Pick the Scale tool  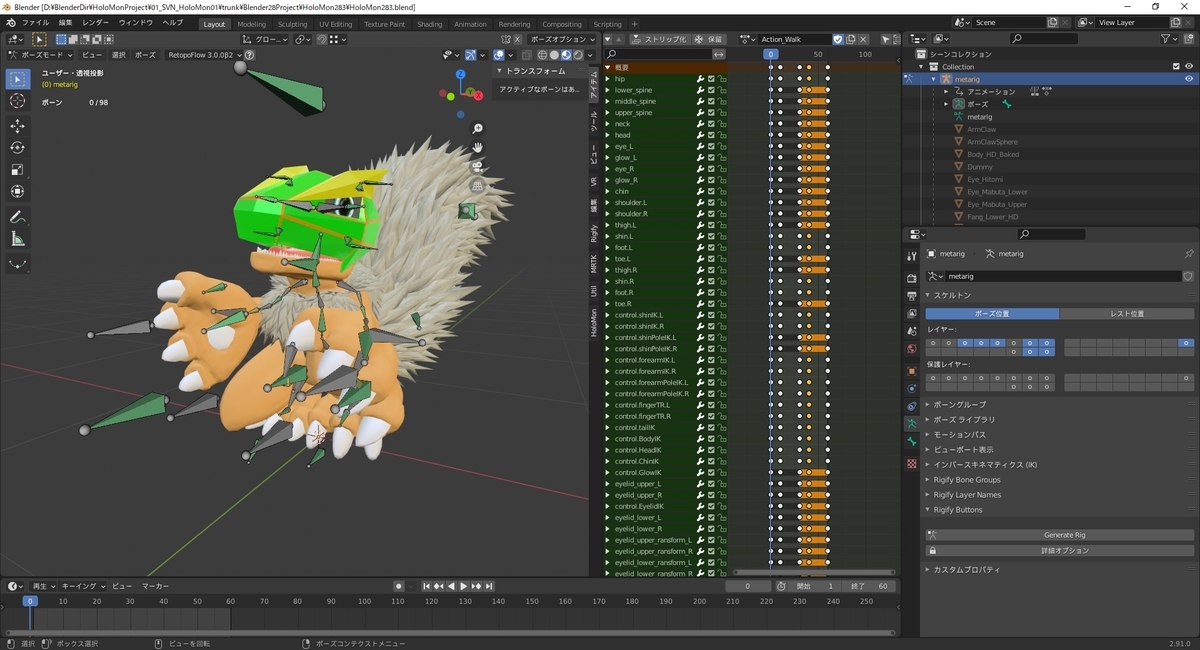[18, 170]
